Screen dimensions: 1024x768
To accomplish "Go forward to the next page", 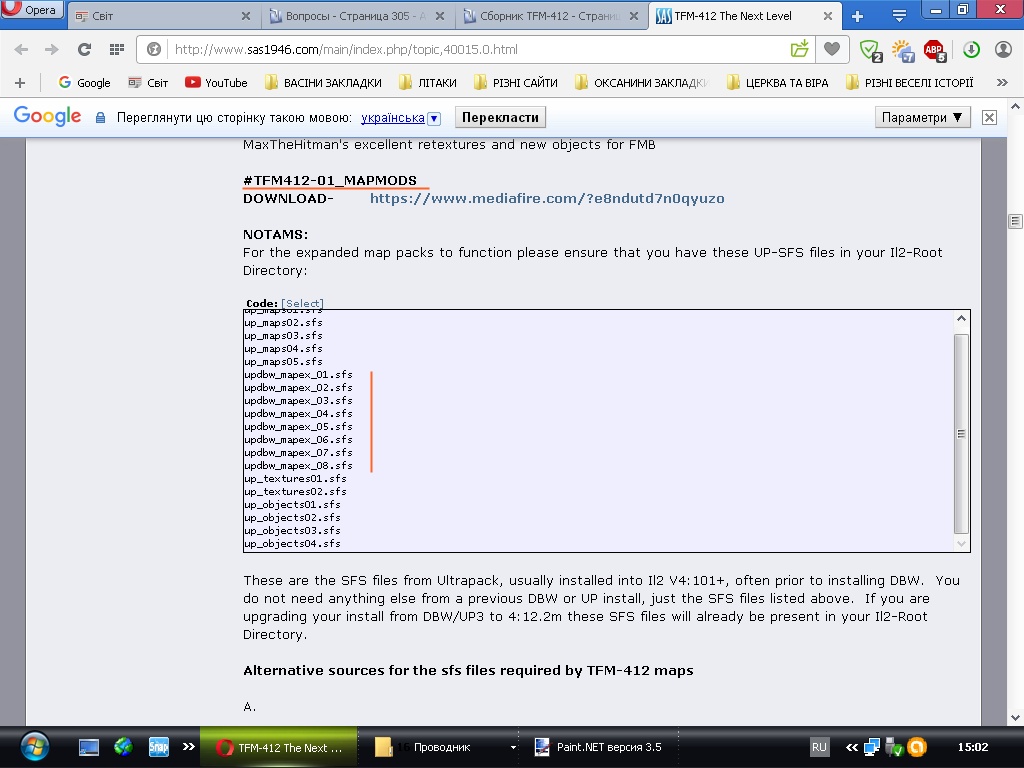I will pos(52,49).
